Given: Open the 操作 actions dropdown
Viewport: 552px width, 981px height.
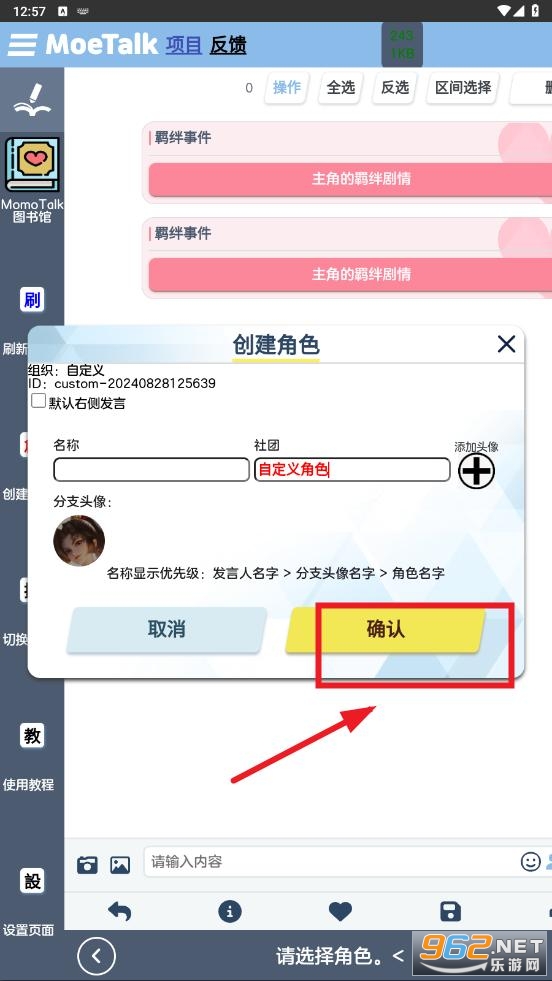Looking at the screenshot, I should (x=287, y=88).
